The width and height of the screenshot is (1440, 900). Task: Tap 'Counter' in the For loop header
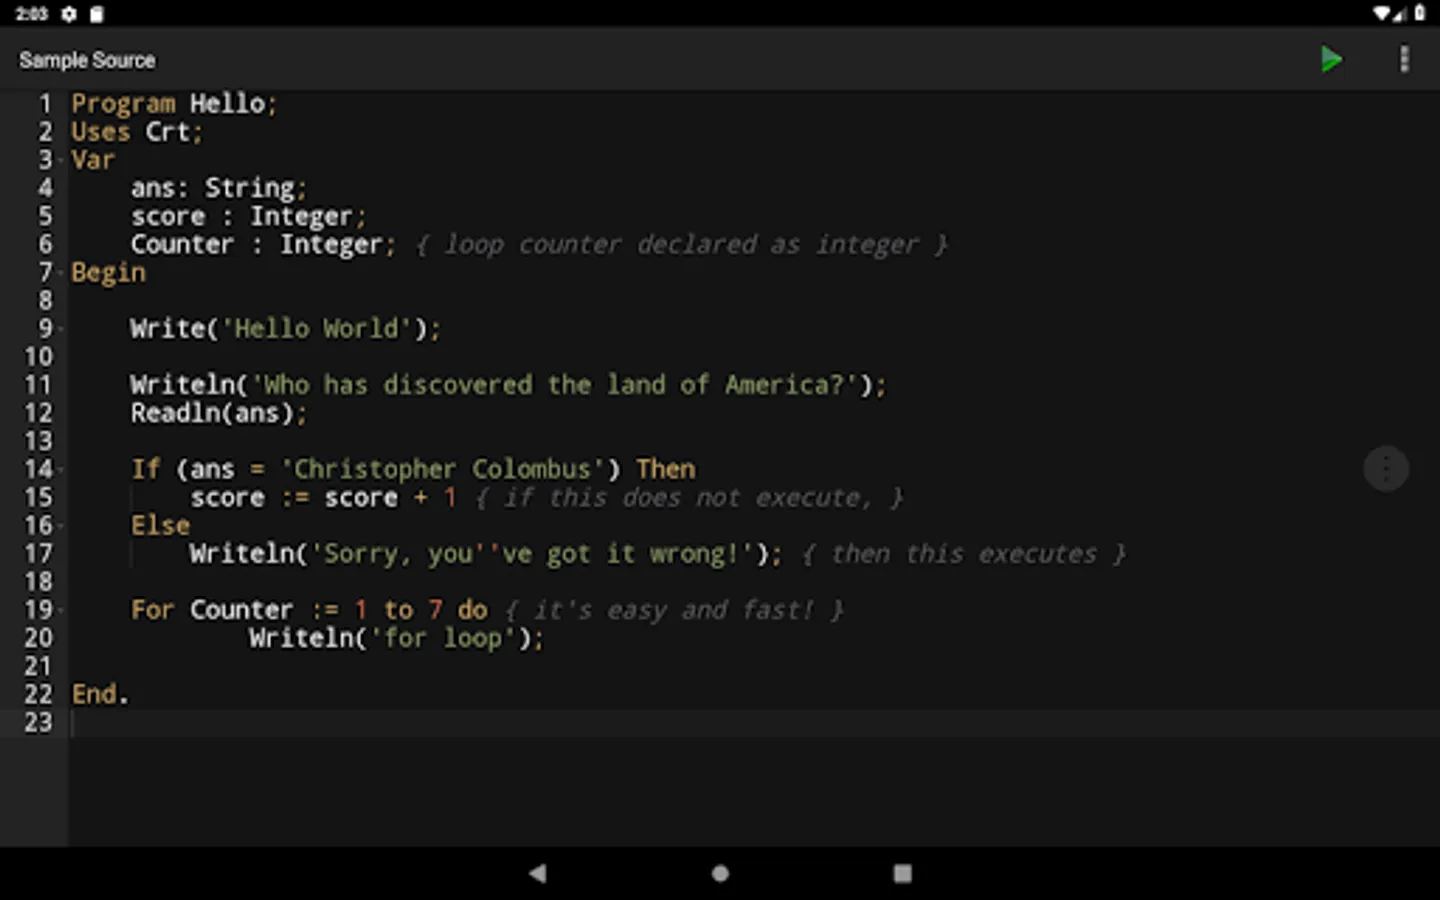241,610
